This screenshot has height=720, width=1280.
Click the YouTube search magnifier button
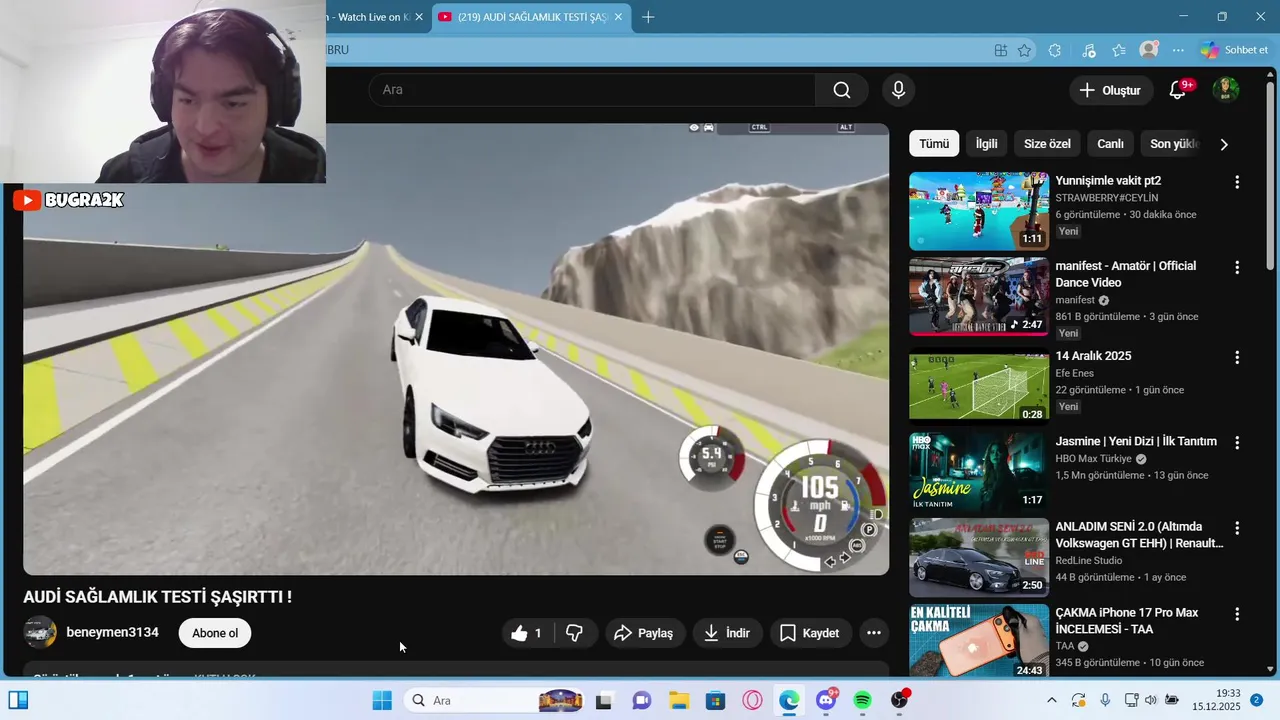click(842, 90)
